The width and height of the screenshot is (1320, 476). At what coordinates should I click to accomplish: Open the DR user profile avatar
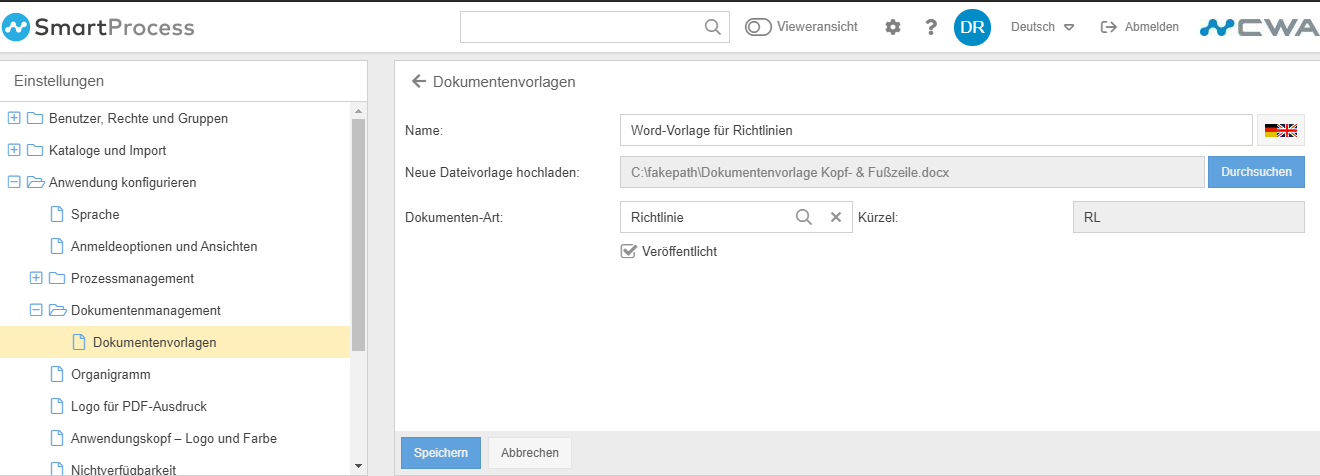tap(972, 27)
